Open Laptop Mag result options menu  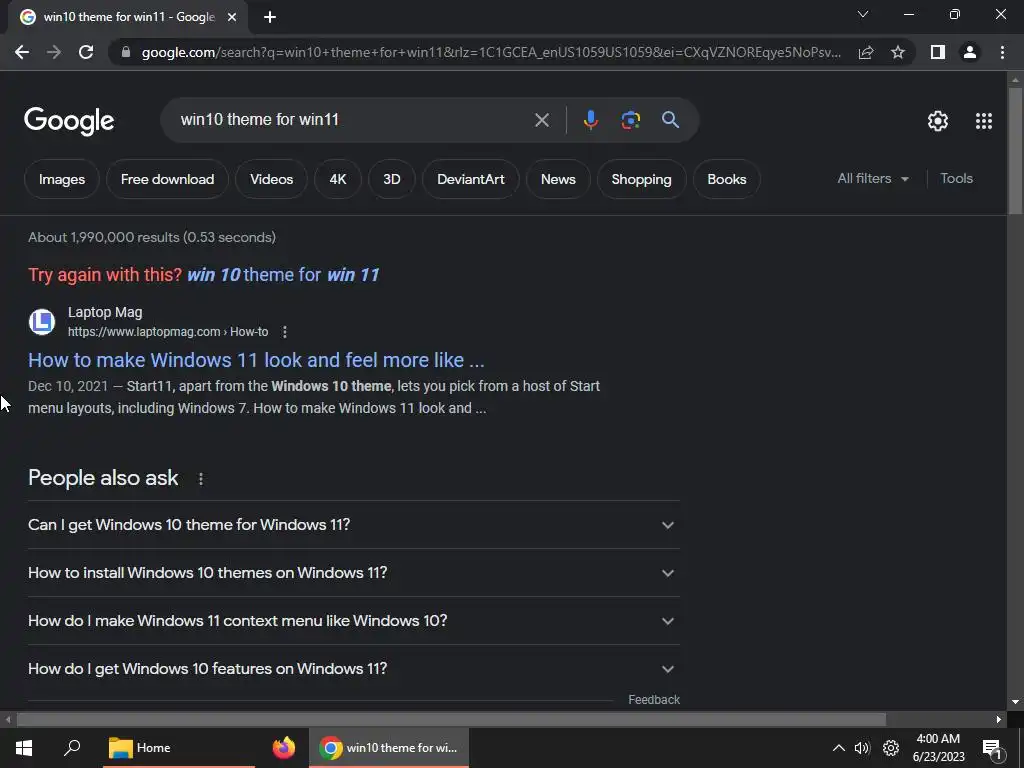pos(284,332)
